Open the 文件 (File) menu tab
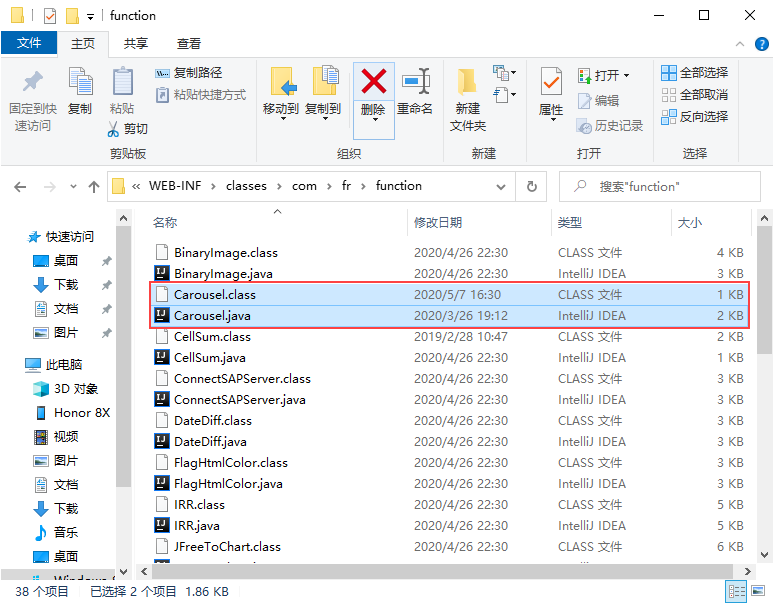This screenshot has width=774, height=604. (x=29, y=43)
